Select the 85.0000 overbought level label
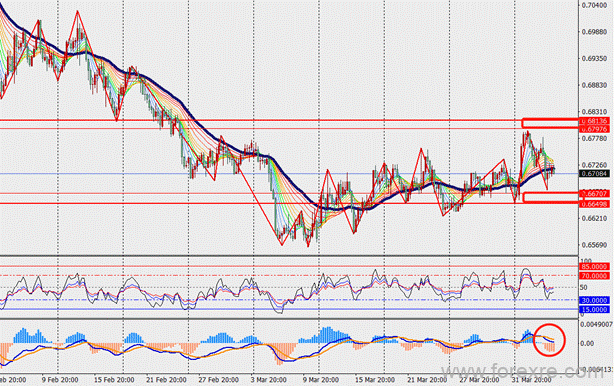This screenshot has width=614, height=386. 594,267
